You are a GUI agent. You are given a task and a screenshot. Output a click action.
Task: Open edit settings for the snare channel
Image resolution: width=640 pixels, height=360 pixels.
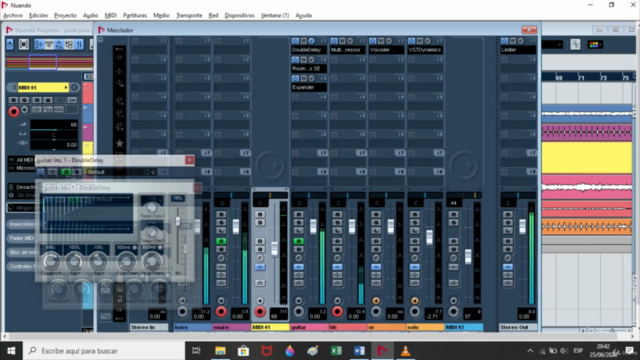[x=221, y=258]
